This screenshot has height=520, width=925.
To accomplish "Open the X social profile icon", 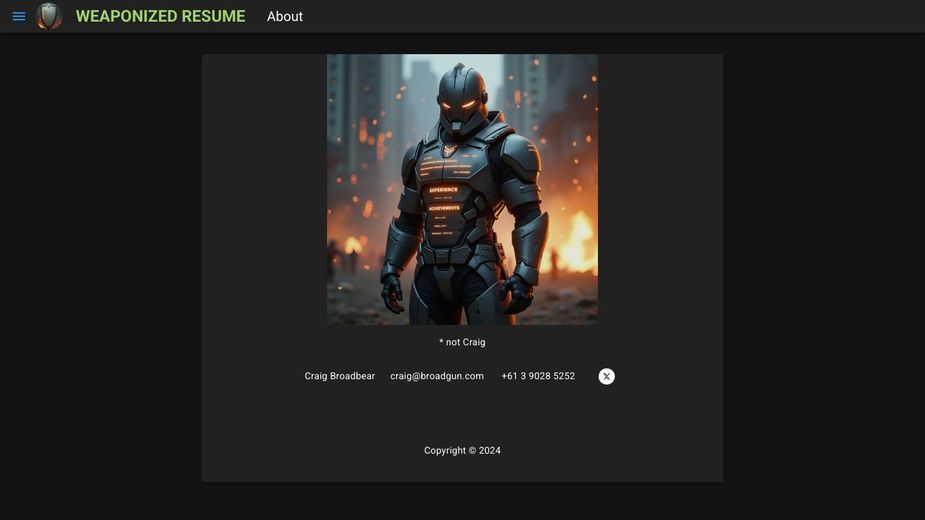I will 606,377.
